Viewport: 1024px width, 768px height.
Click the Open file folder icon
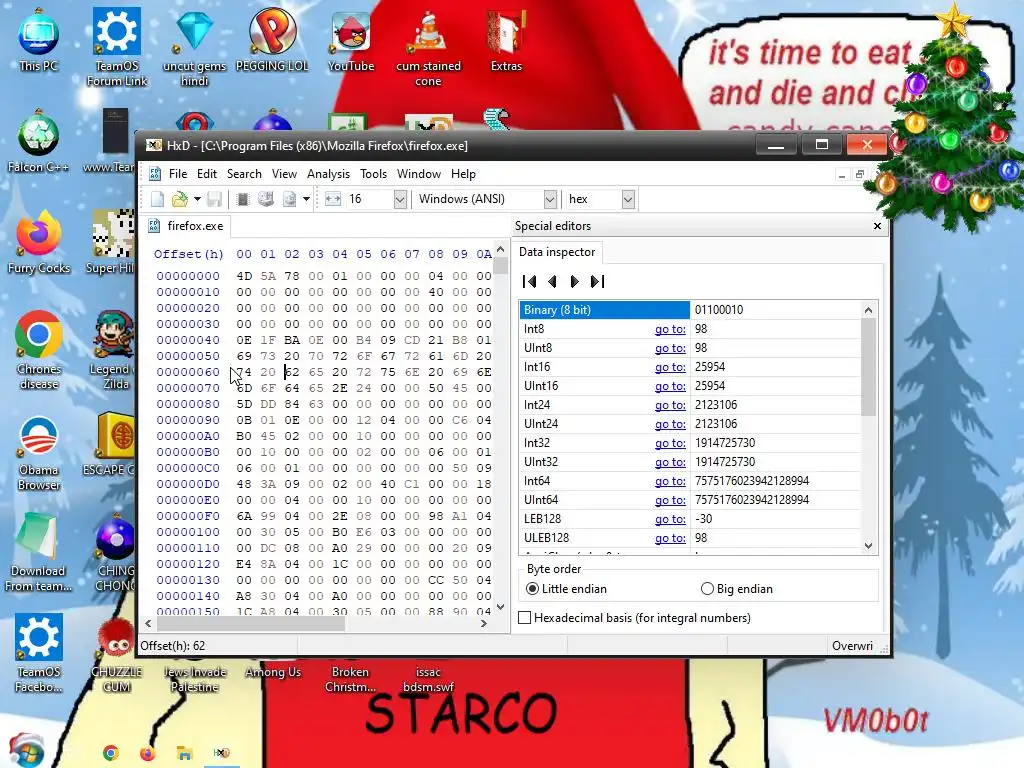[179, 199]
